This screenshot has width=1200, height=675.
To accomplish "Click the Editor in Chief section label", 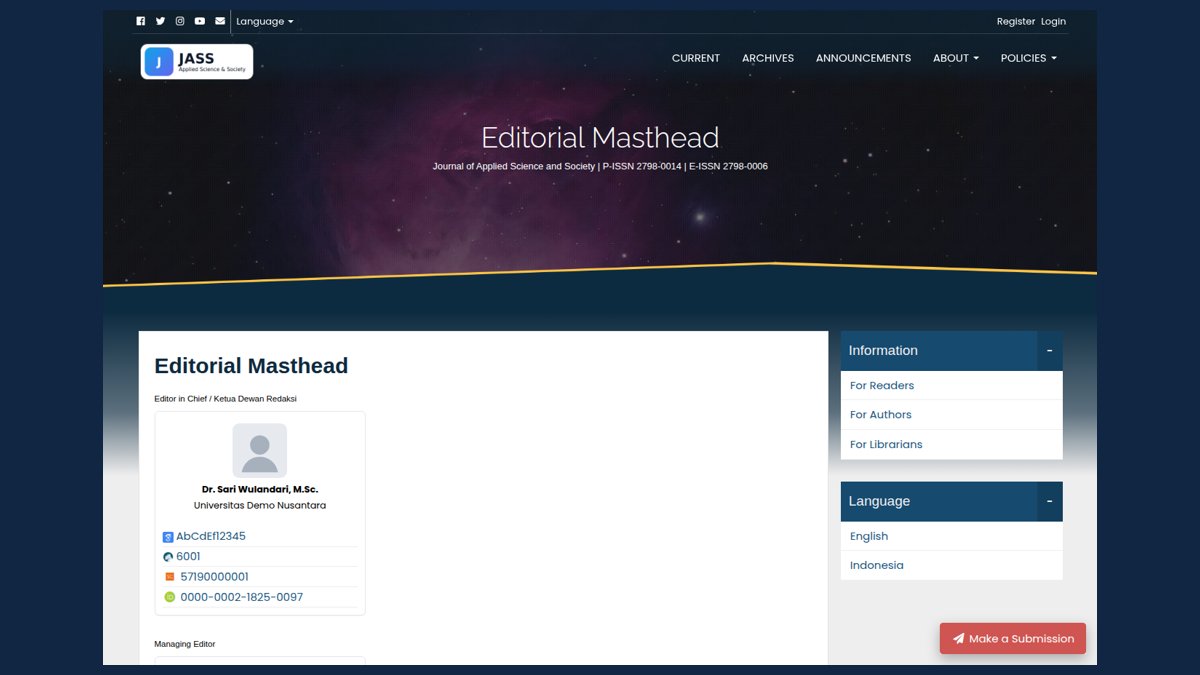I will (x=225, y=399).
